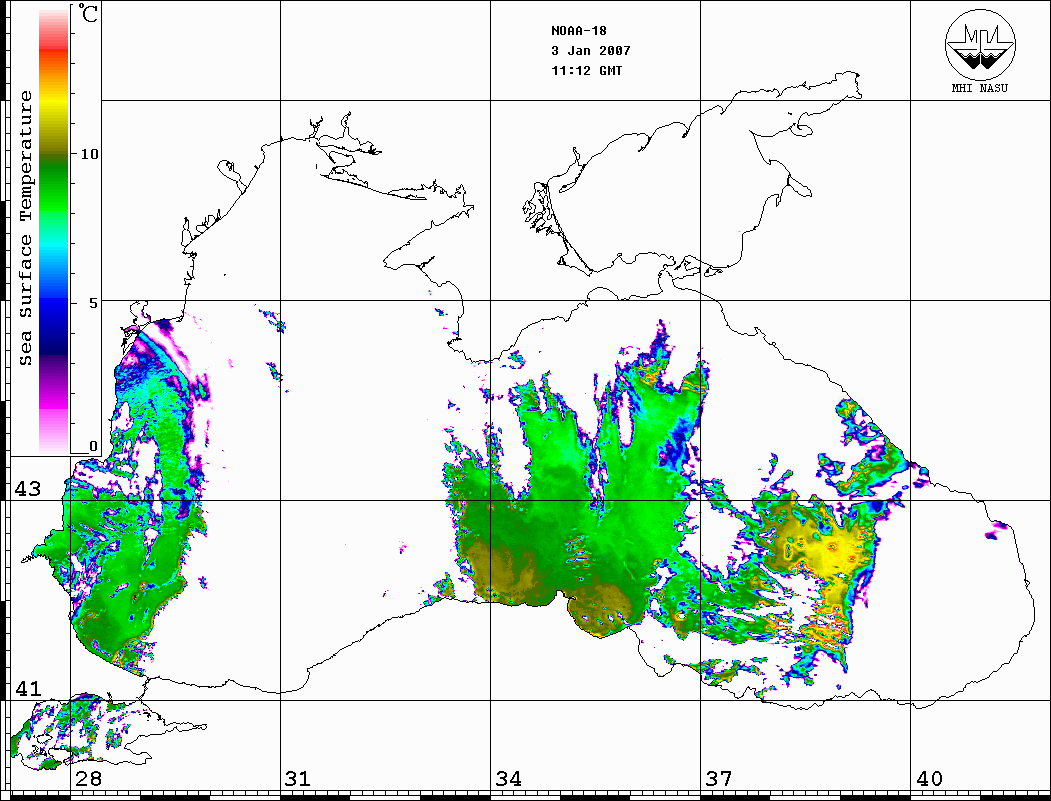Image resolution: width=1051 pixels, height=801 pixels.
Task: Click the MHI NASU logo emblem
Action: point(980,44)
